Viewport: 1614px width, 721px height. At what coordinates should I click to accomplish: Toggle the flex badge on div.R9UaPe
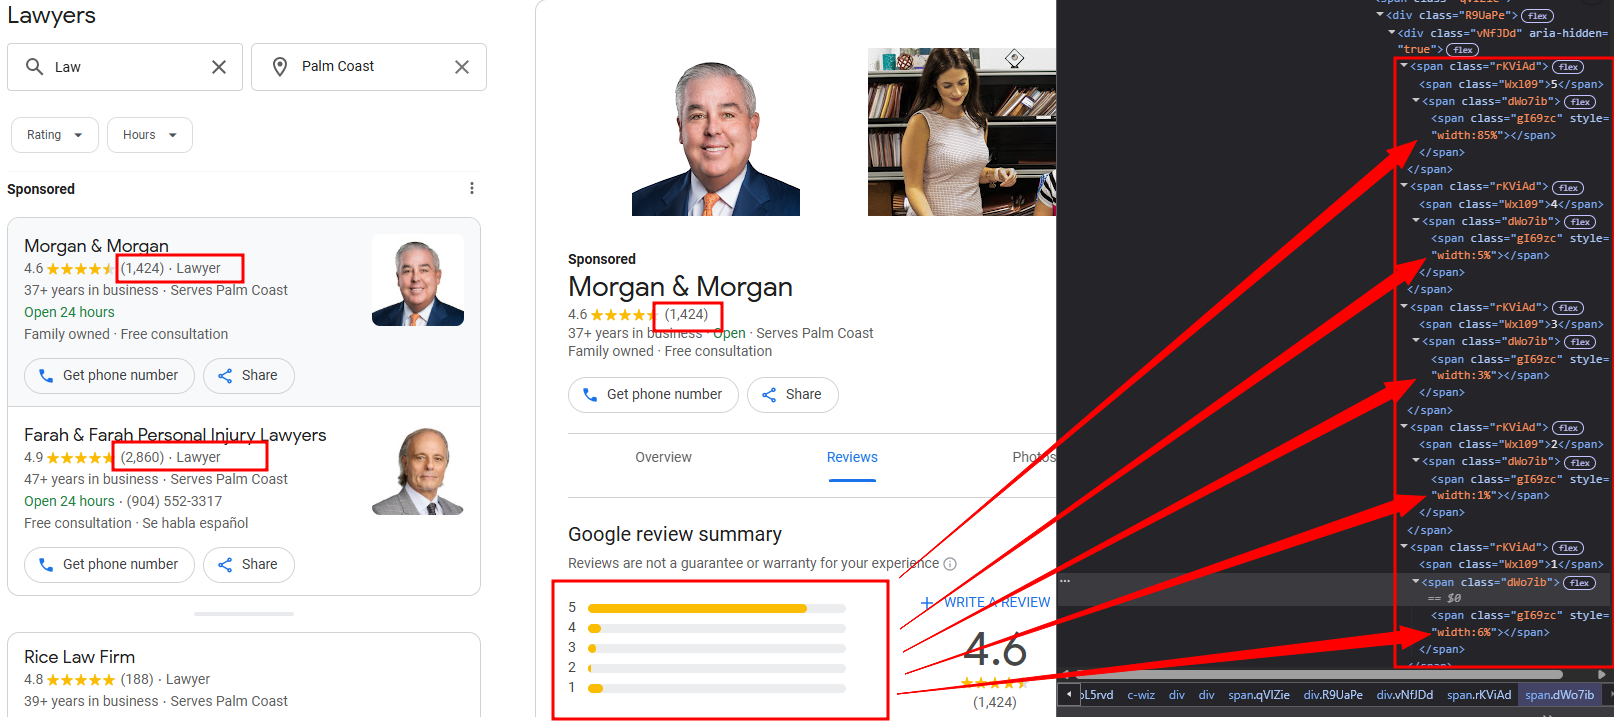1537,16
